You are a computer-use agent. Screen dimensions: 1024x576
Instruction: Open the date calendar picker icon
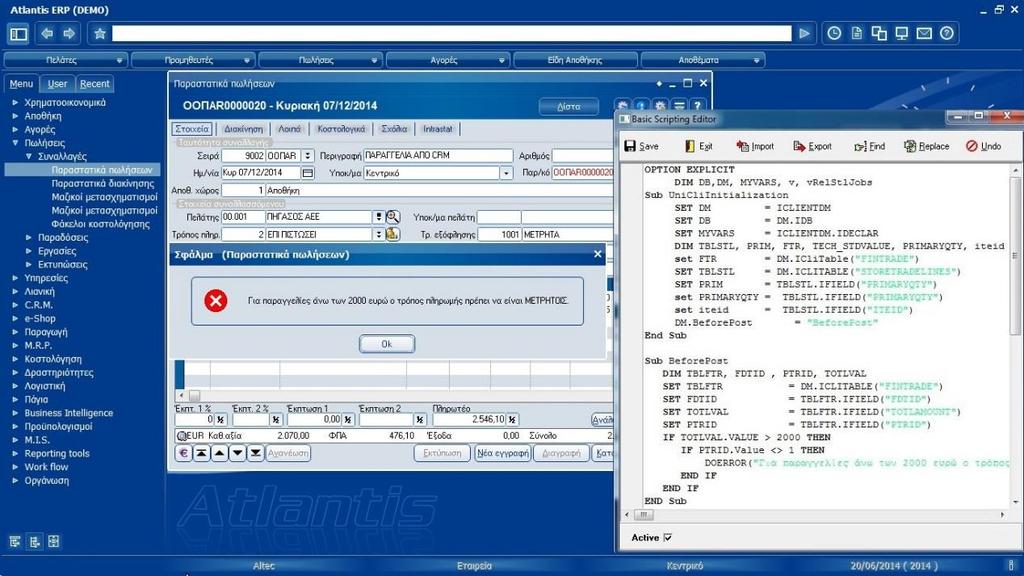pyautogui.click(x=308, y=173)
